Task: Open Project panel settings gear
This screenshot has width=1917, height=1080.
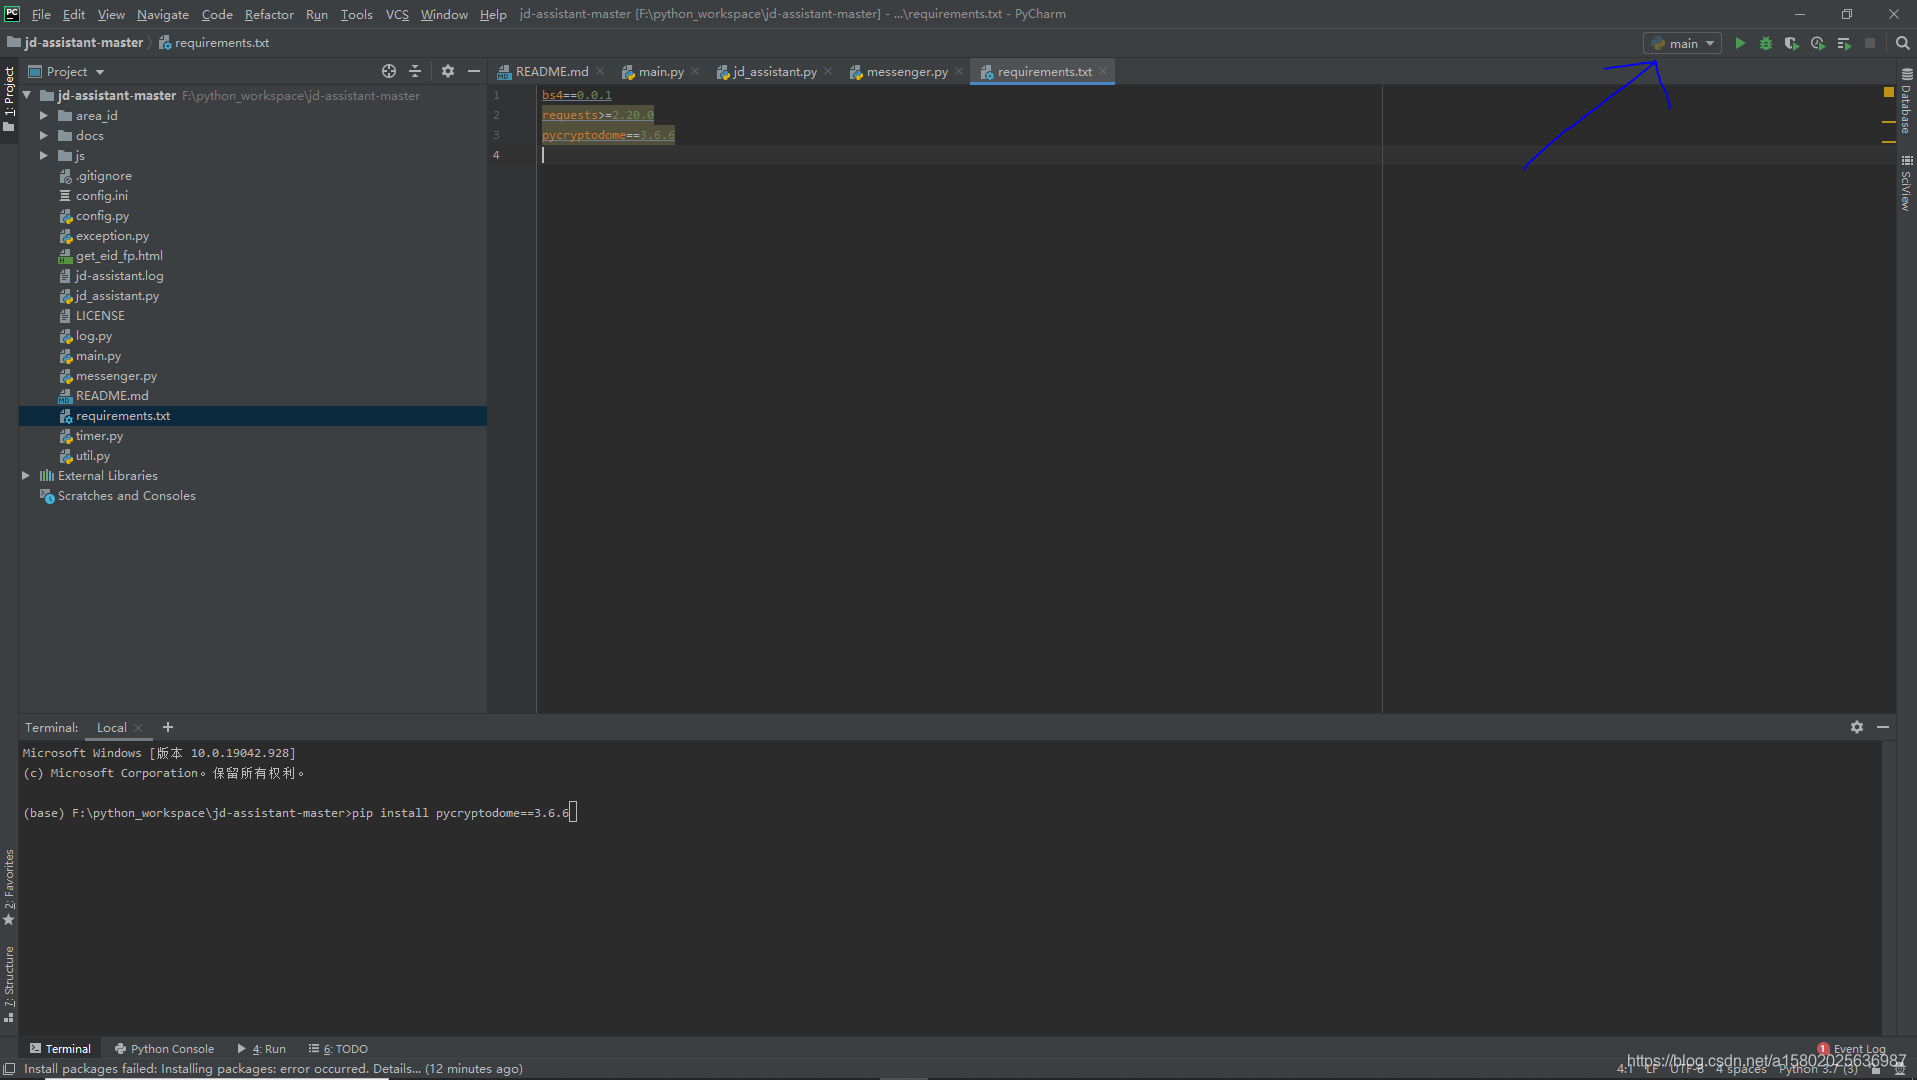Action: click(448, 71)
